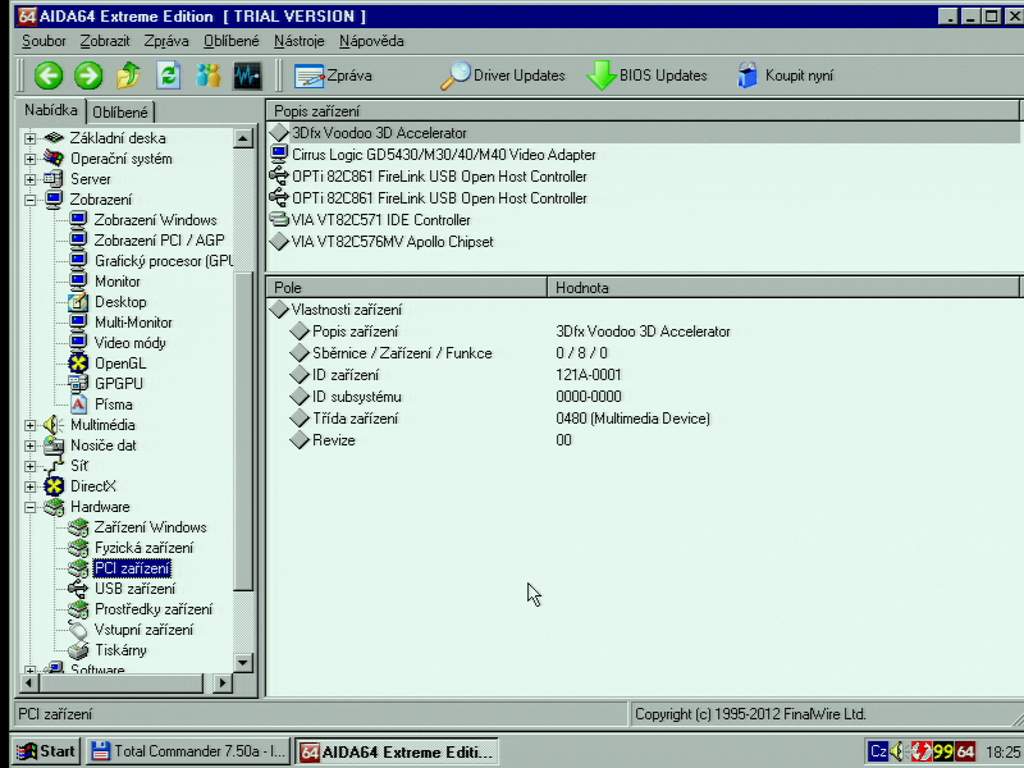Expand the Multimédia tree node
This screenshot has height=768, width=1024.
(x=30, y=425)
